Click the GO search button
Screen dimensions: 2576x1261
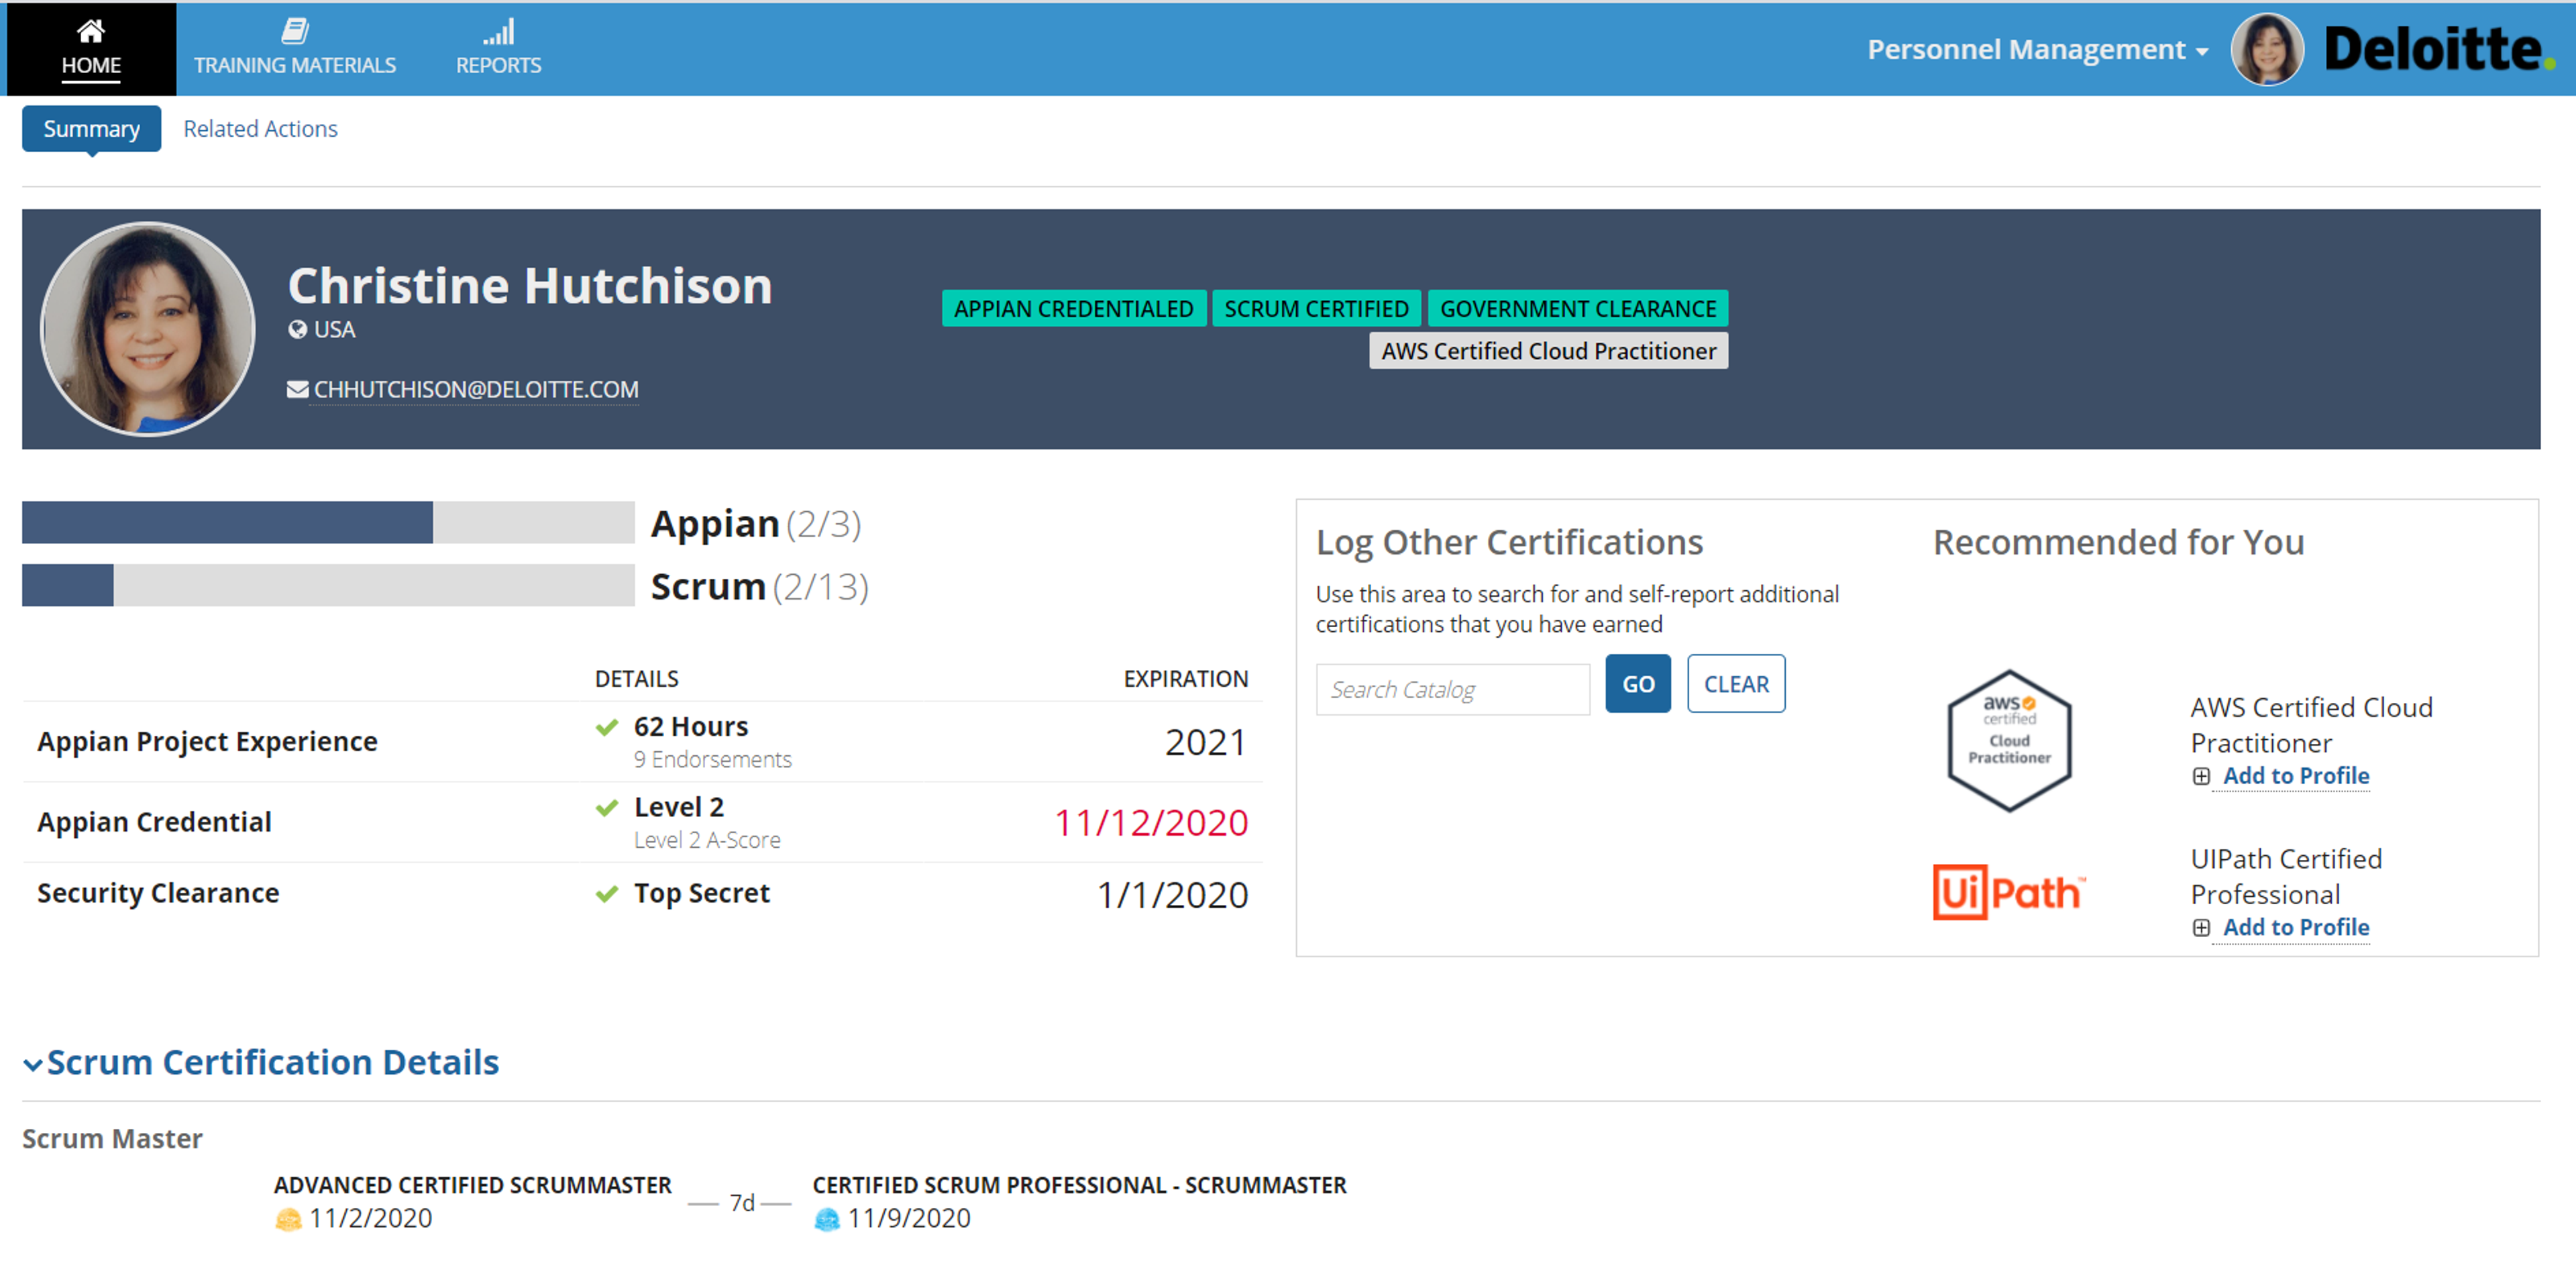1637,684
